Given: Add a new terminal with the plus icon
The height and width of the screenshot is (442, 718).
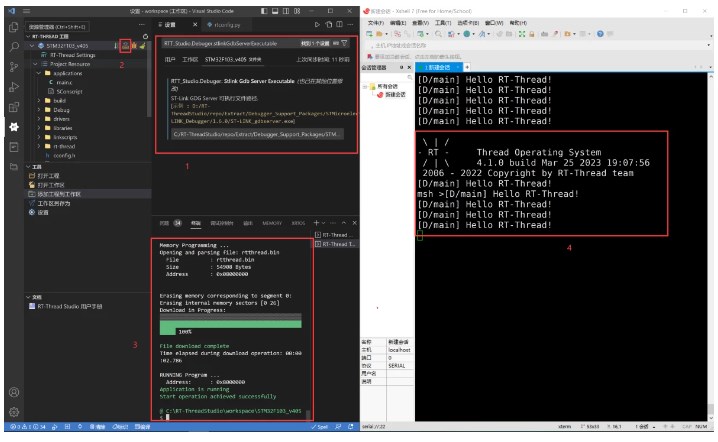Looking at the screenshot, I should (x=316, y=223).
